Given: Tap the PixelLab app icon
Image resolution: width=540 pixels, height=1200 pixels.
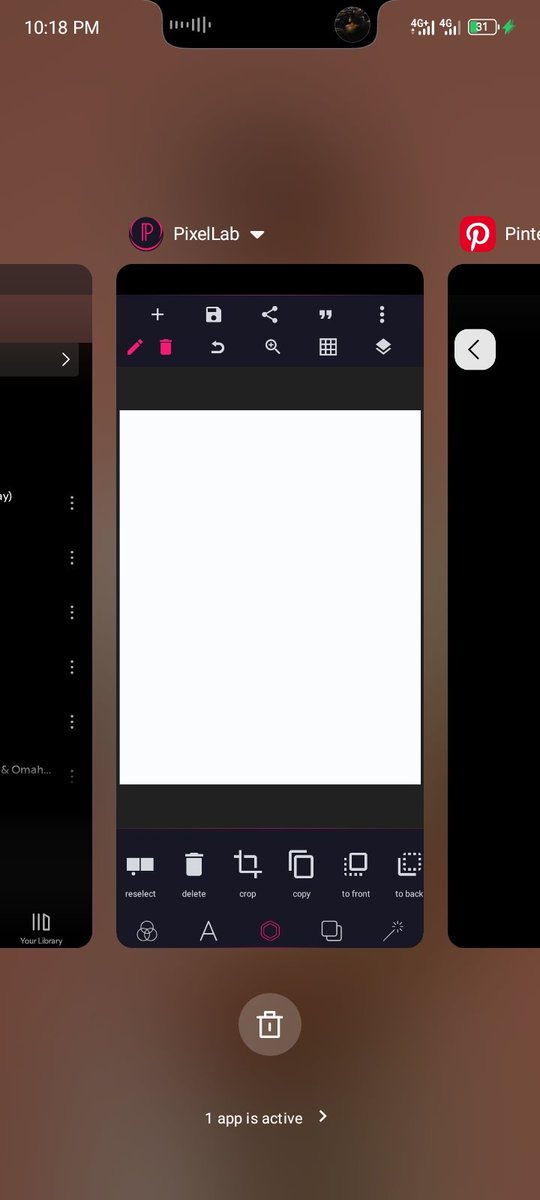Looking at the screenshot, I should (146, 234).
